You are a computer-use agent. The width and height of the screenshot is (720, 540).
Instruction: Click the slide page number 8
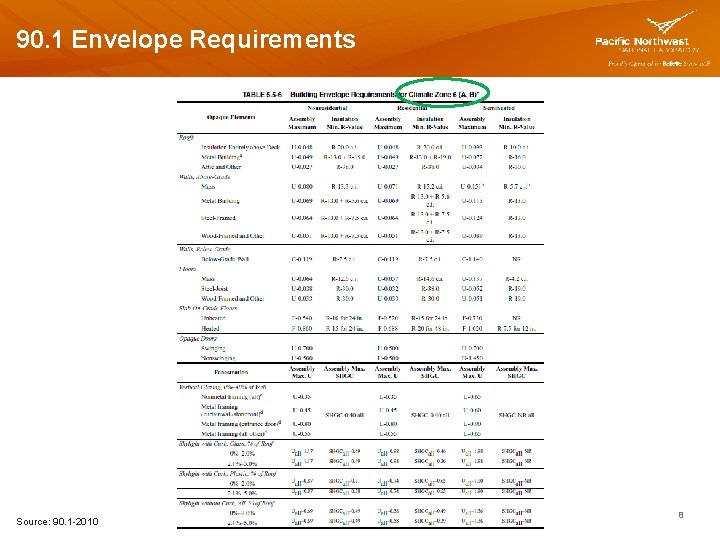[x=681, y=515]
